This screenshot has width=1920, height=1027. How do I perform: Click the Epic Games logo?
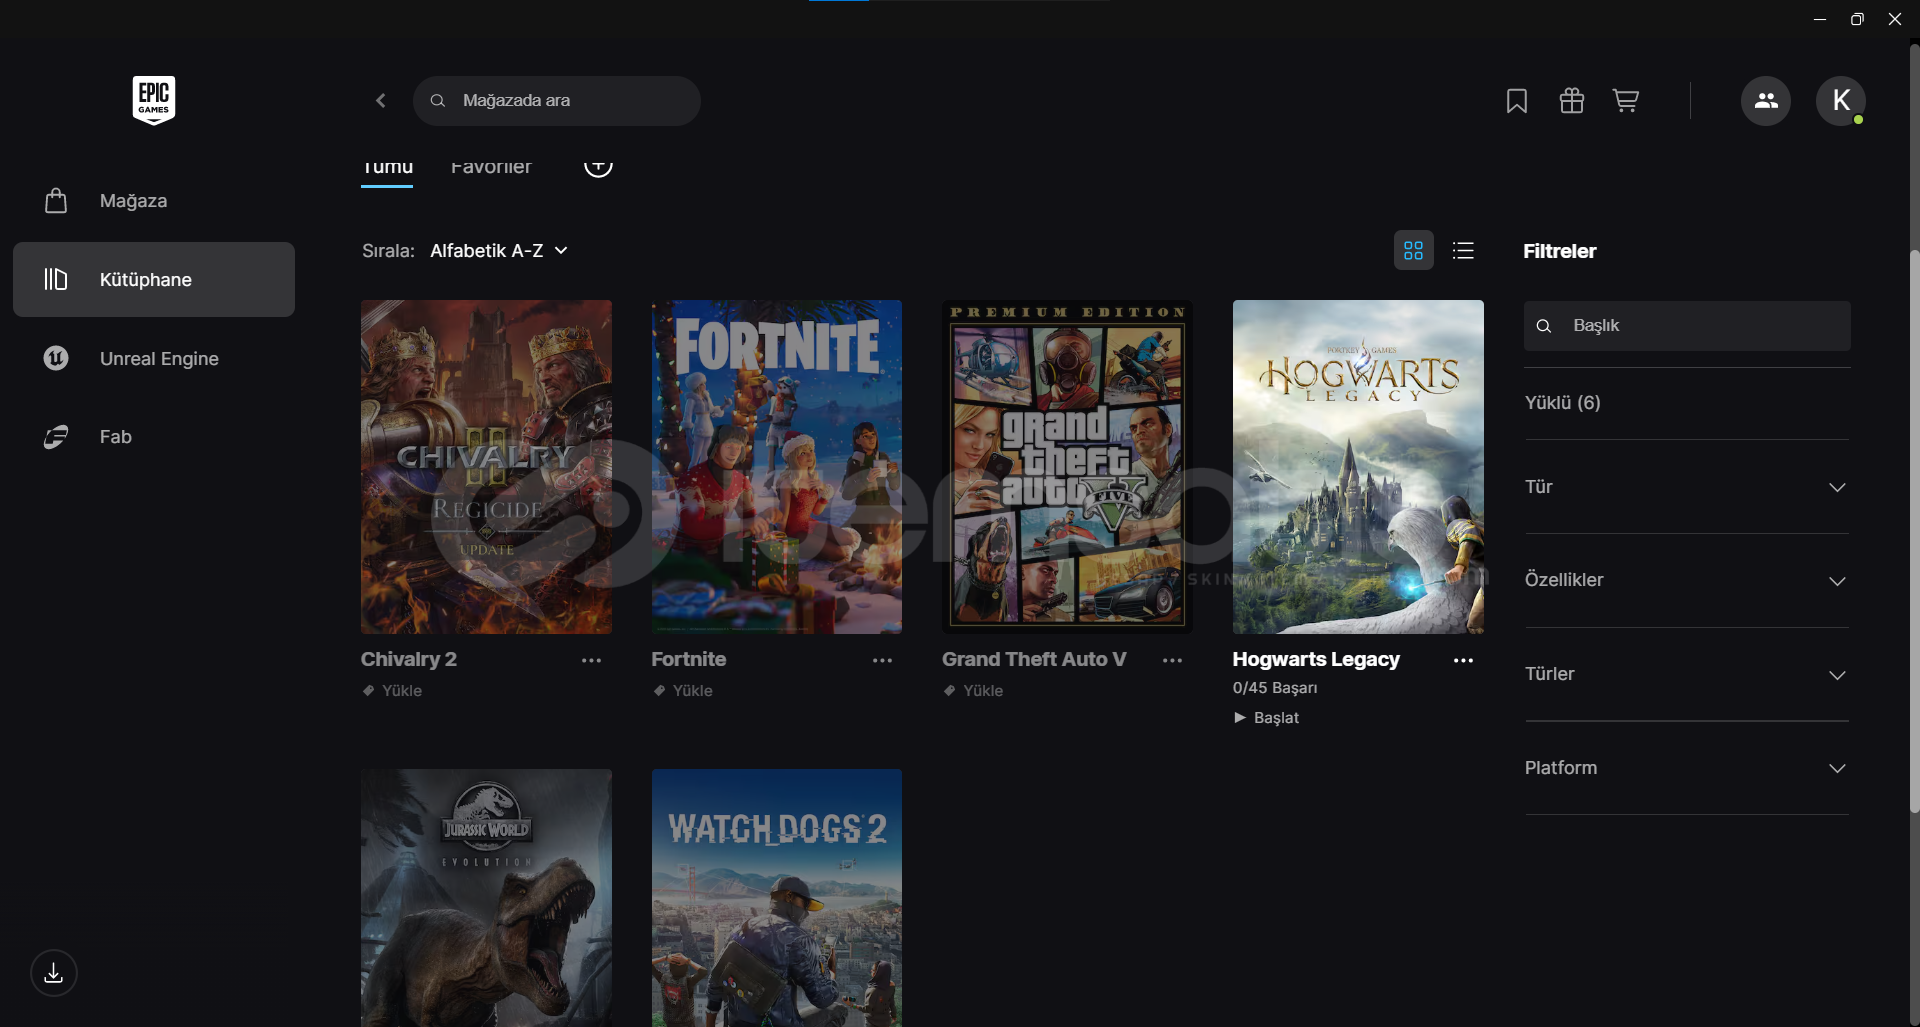pyautogui.click(x=154, y=100)
